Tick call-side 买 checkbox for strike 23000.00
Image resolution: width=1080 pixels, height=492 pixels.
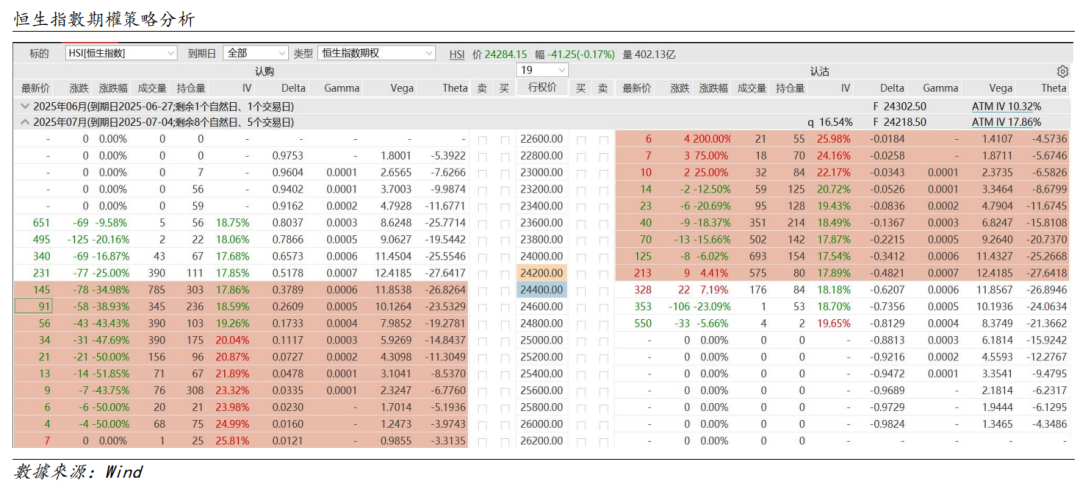tap(504, 172)
